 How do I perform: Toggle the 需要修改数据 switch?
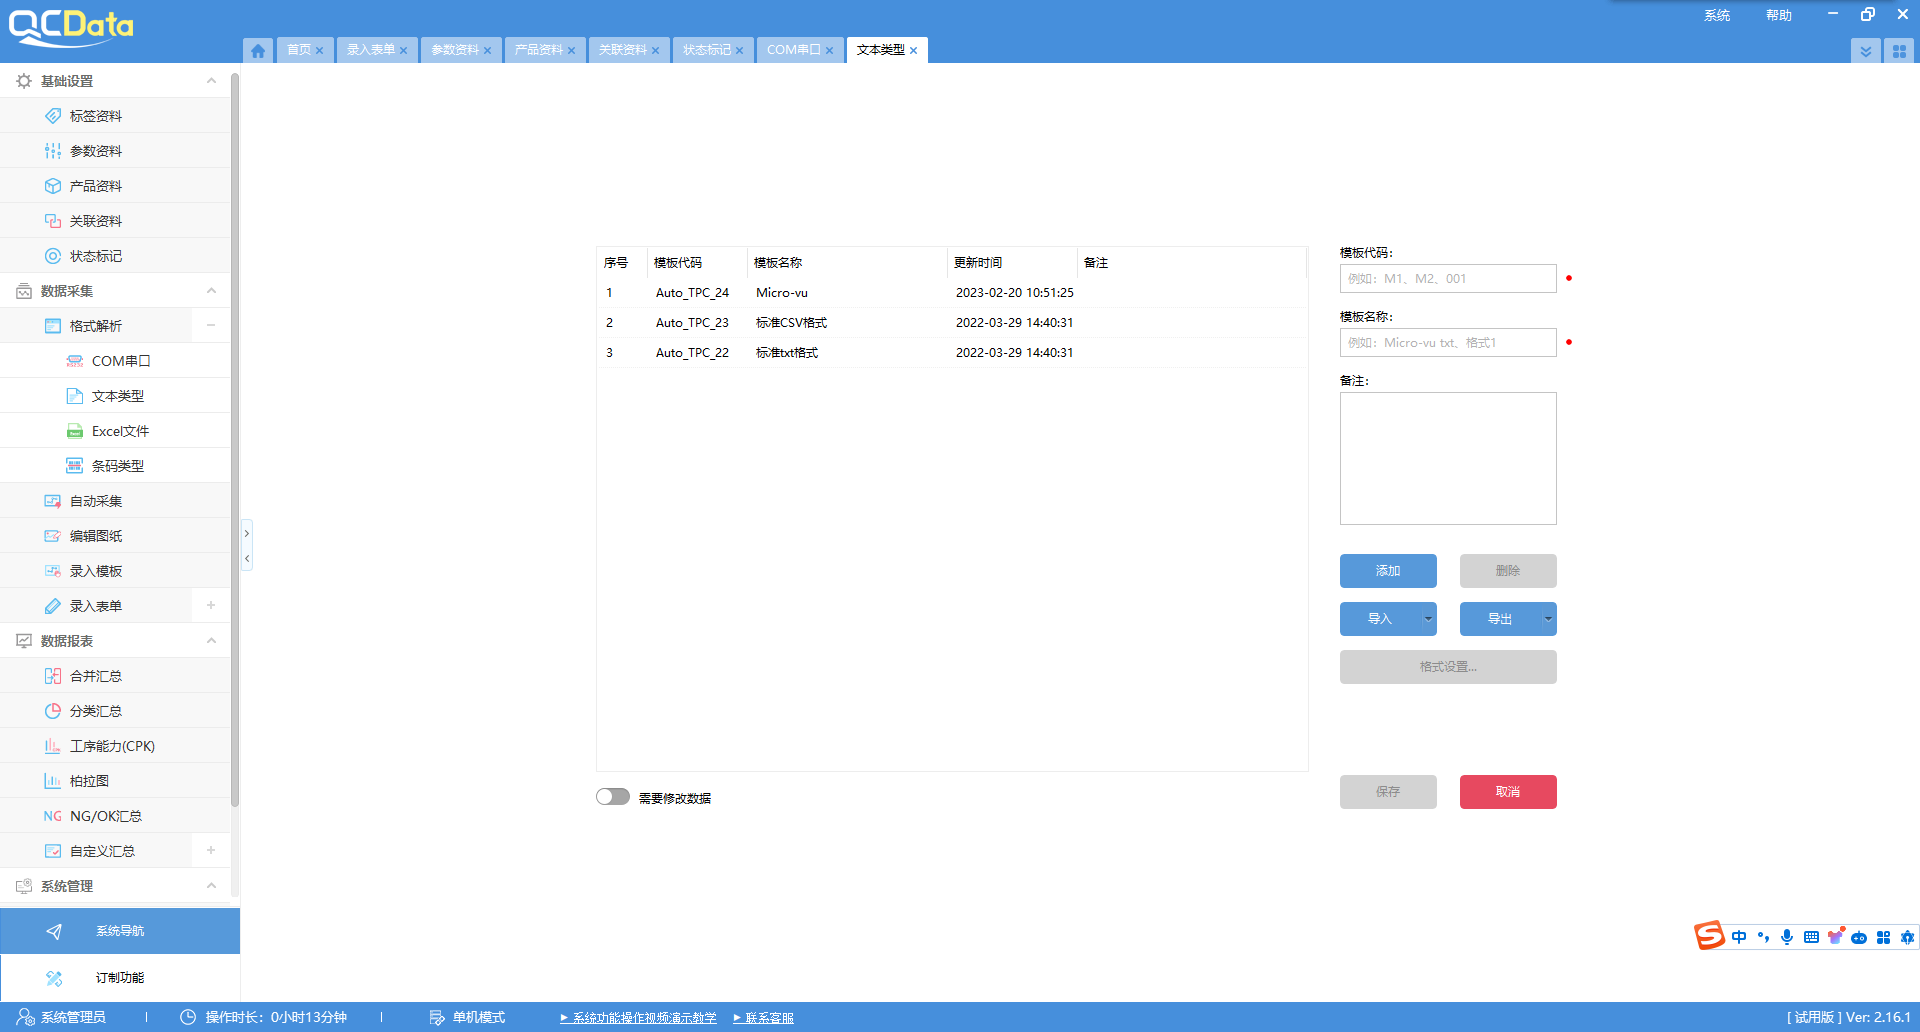613,797
